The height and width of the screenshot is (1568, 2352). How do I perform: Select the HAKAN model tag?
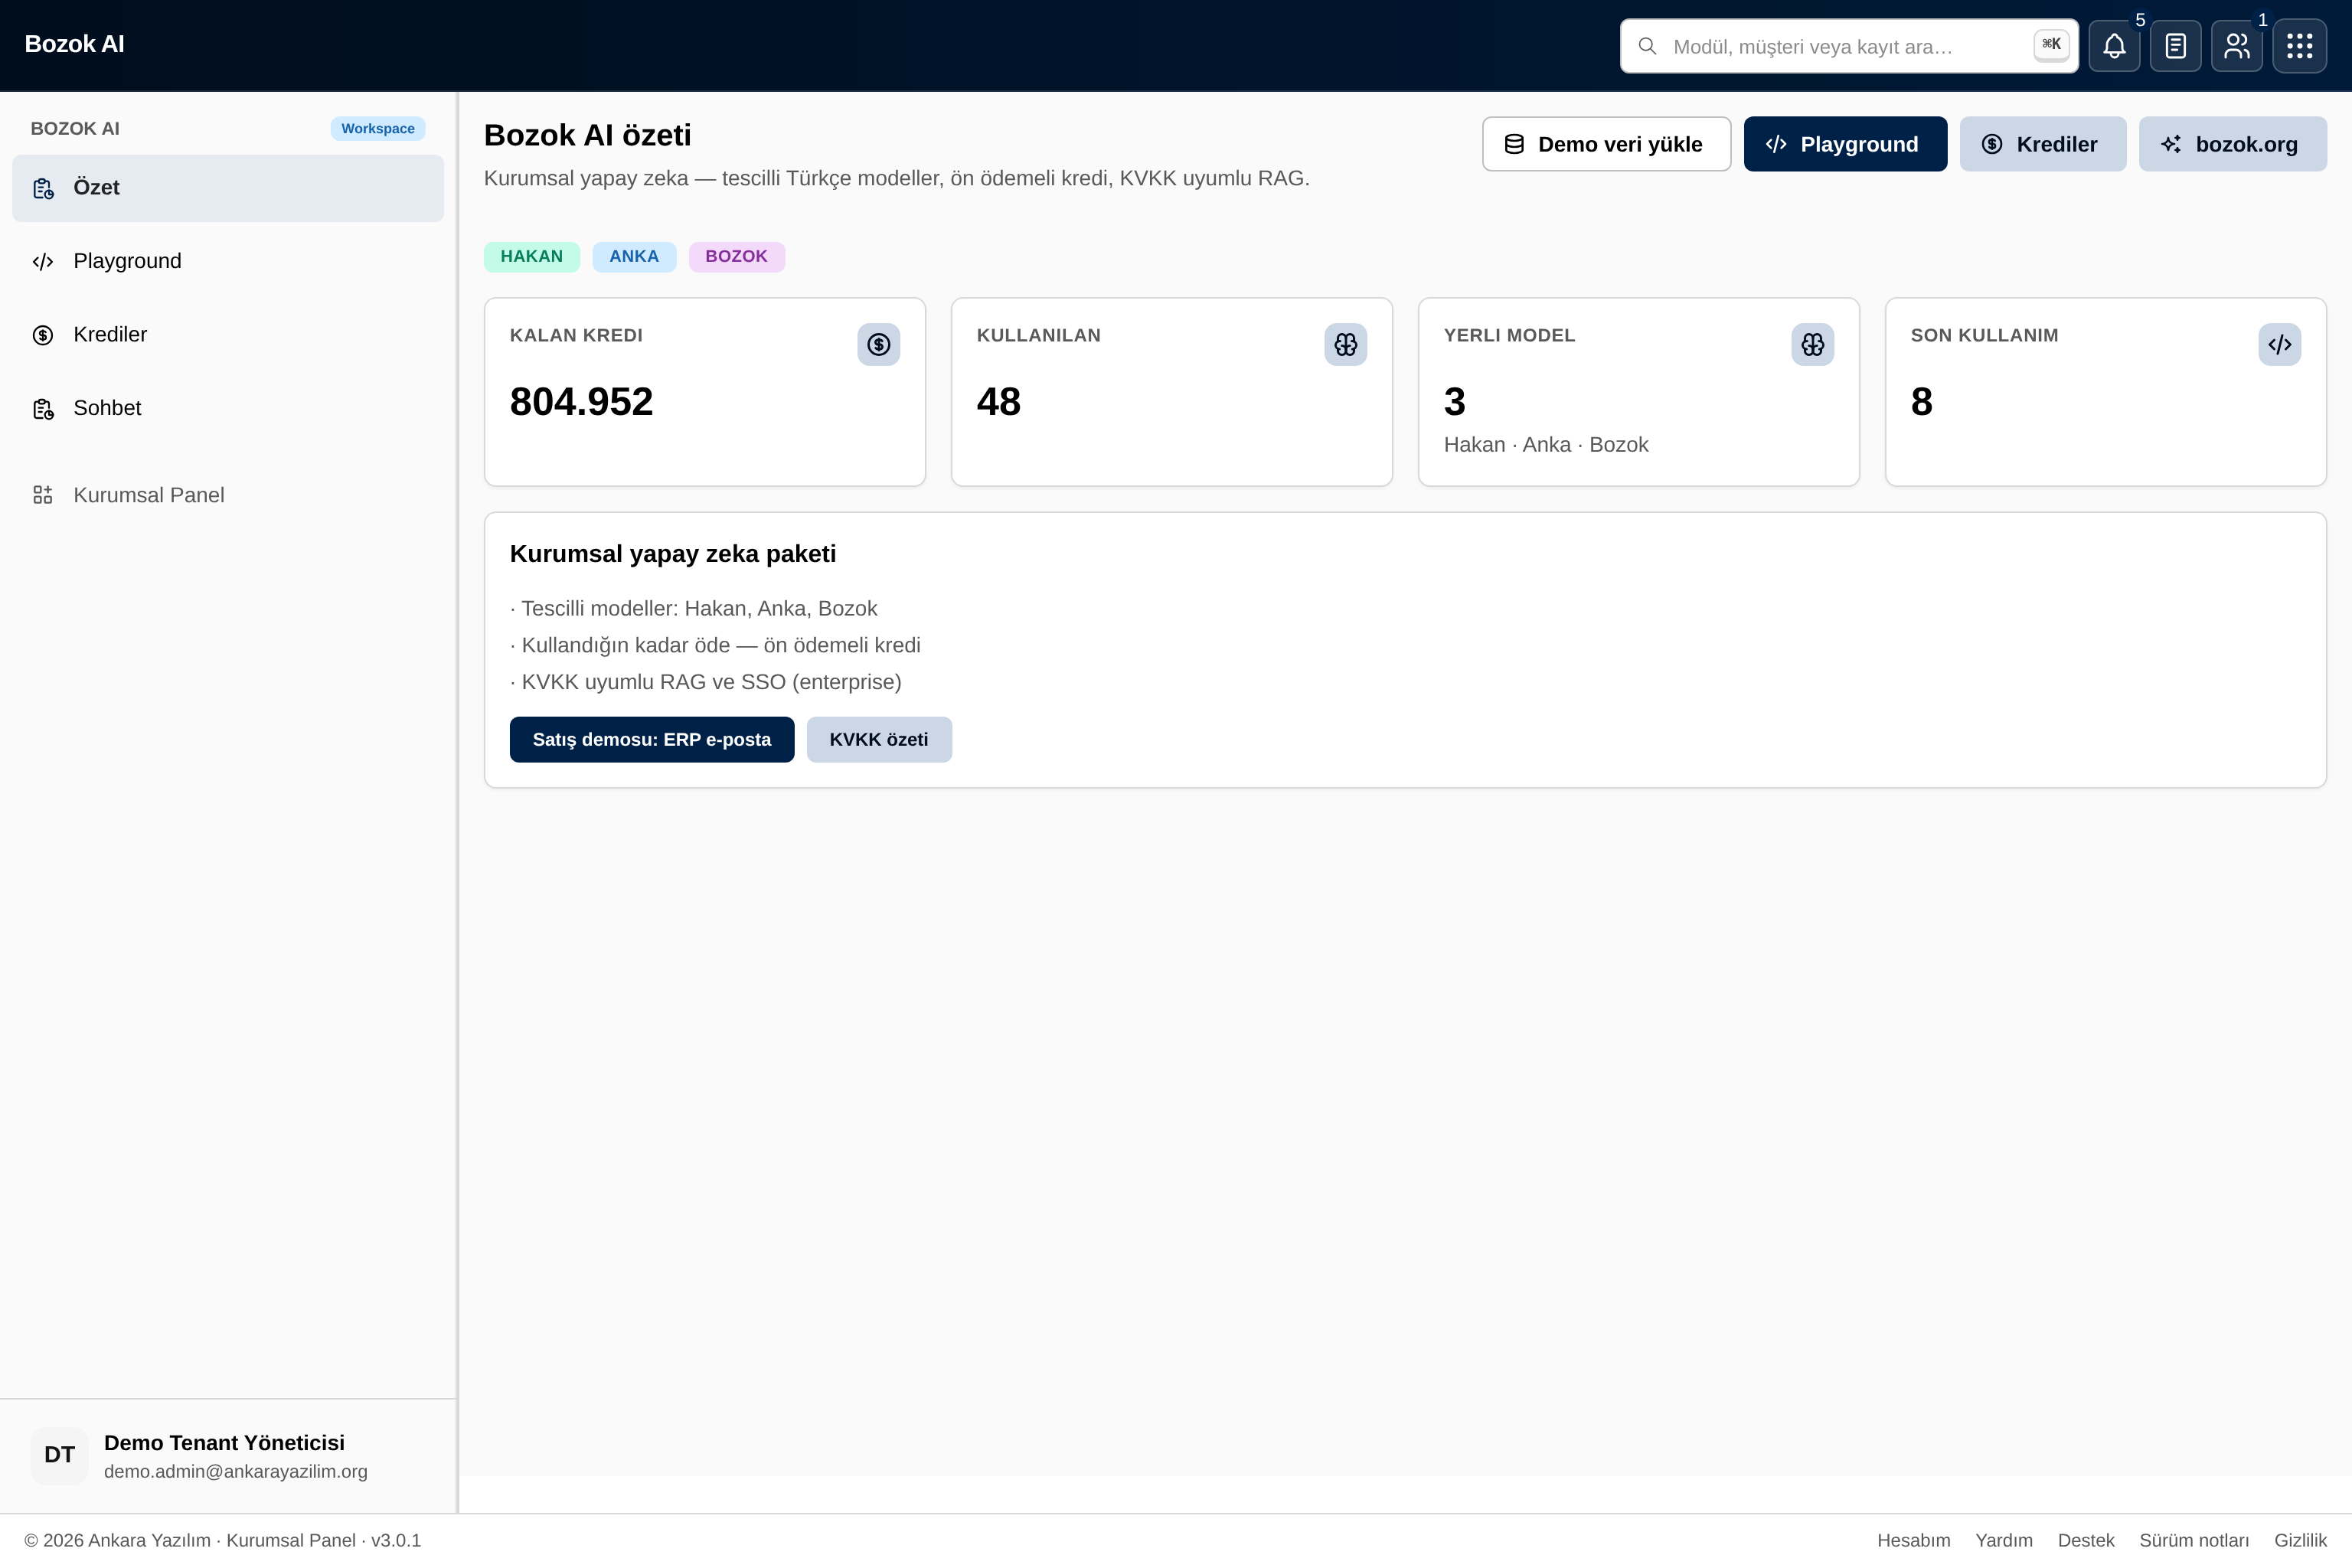532,257
